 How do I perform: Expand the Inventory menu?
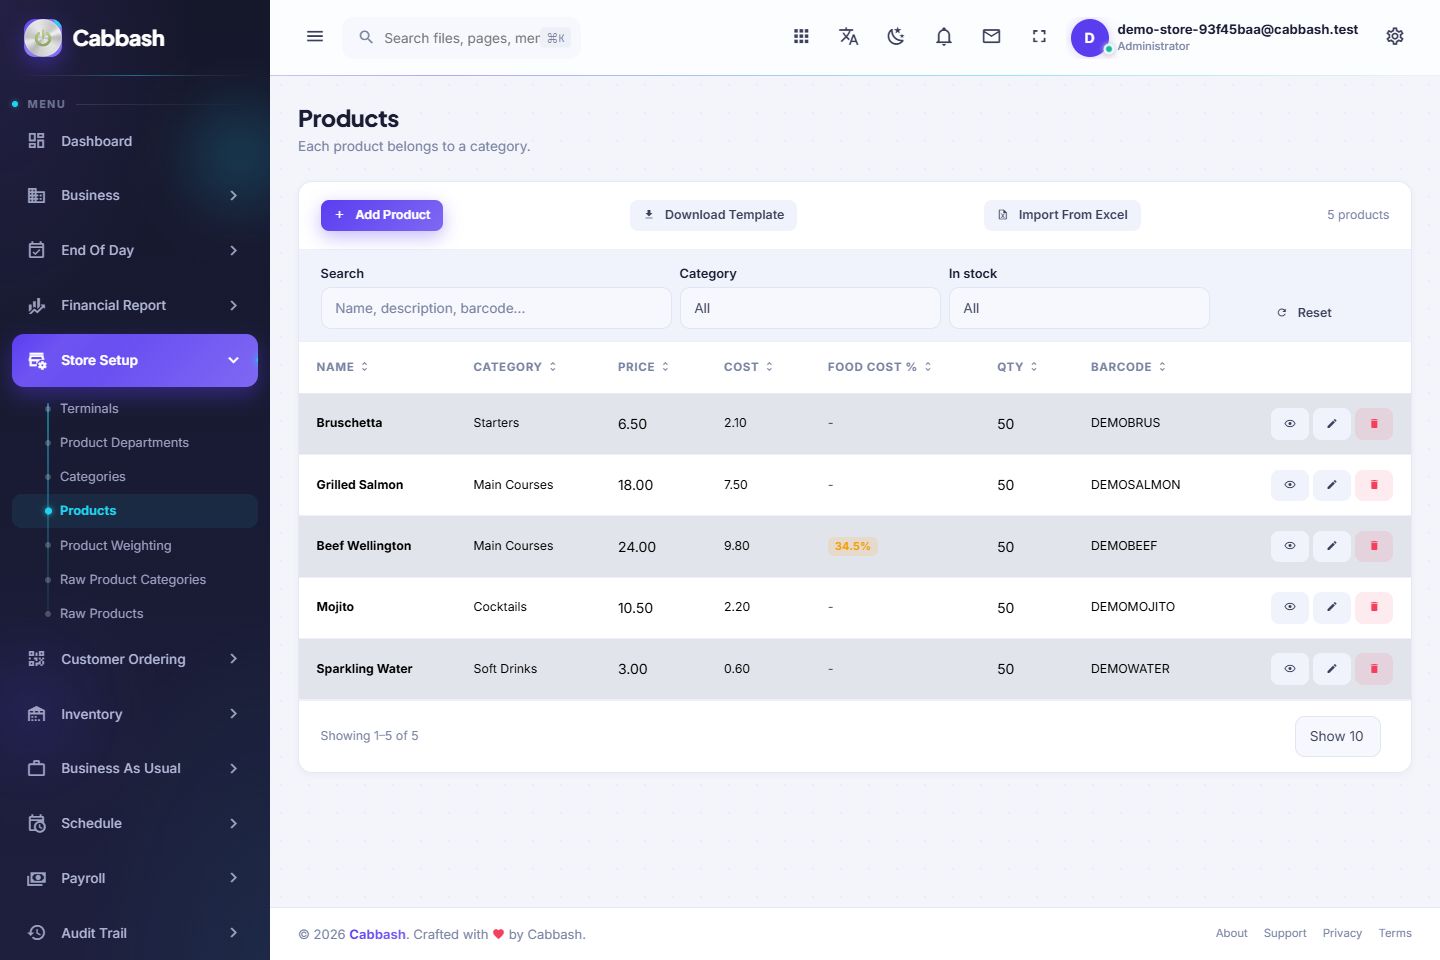[x=135, y=714]
